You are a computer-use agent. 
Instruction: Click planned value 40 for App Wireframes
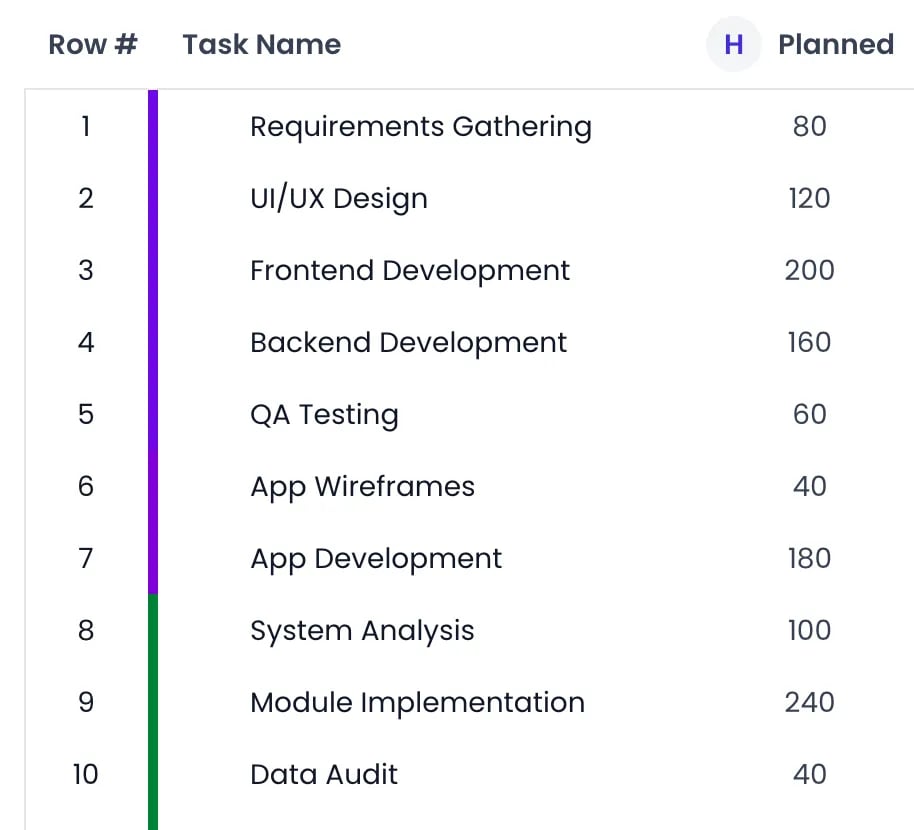pos(810,487)
